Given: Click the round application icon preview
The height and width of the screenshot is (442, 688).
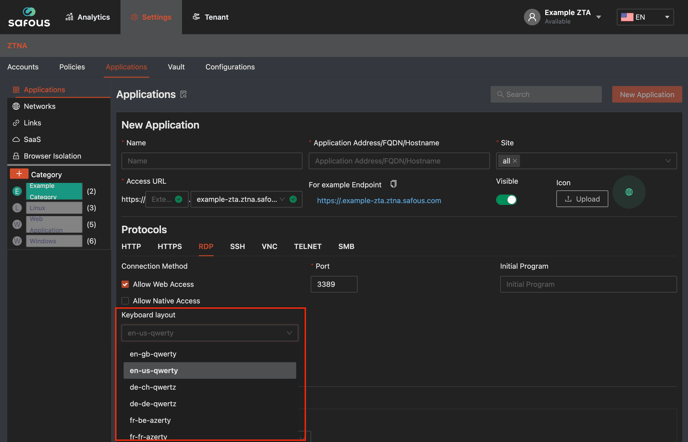Looking at the screenshot, I should (628, 192).
